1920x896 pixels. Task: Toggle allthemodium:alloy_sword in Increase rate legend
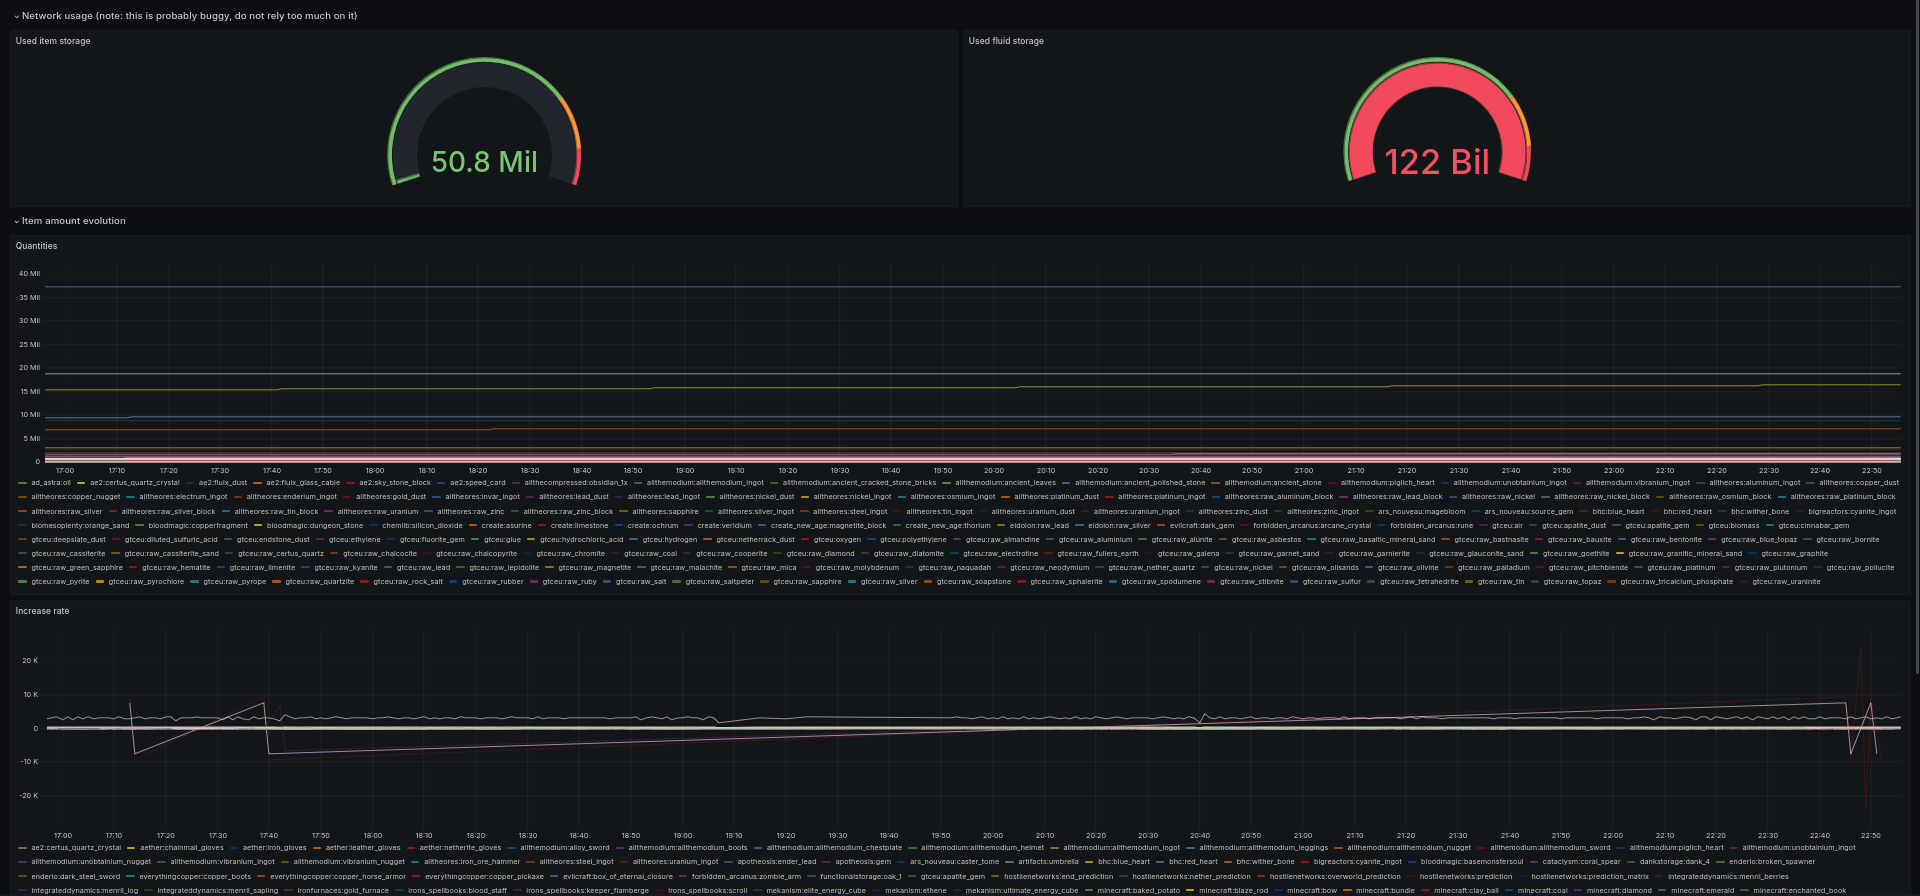tap(565, 848)
